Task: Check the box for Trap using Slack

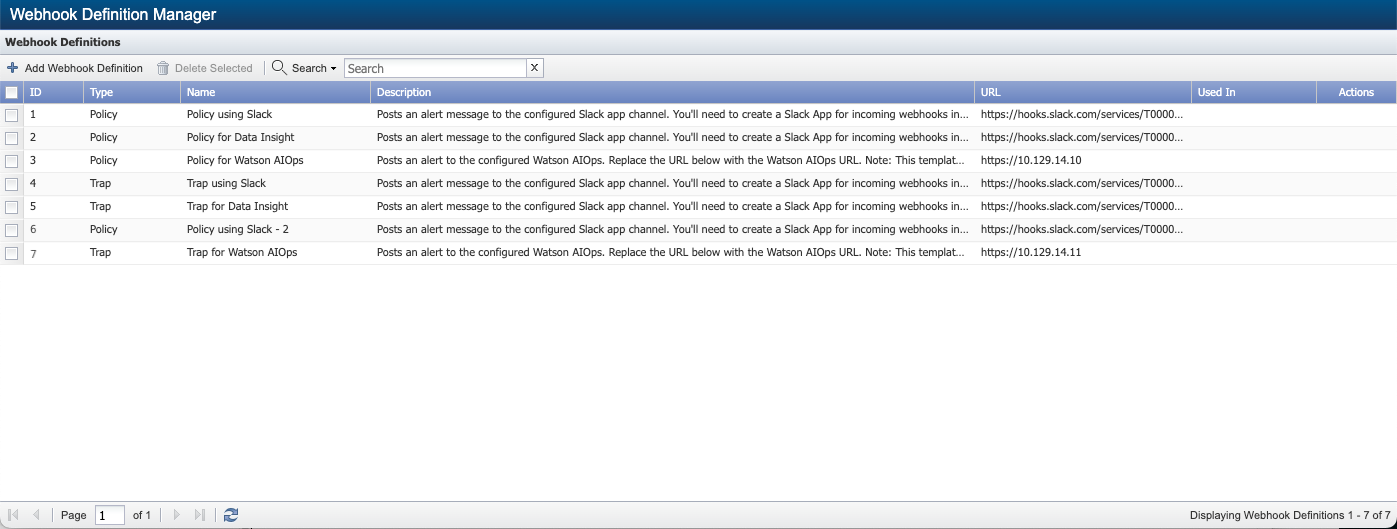Action: point(12,184)
